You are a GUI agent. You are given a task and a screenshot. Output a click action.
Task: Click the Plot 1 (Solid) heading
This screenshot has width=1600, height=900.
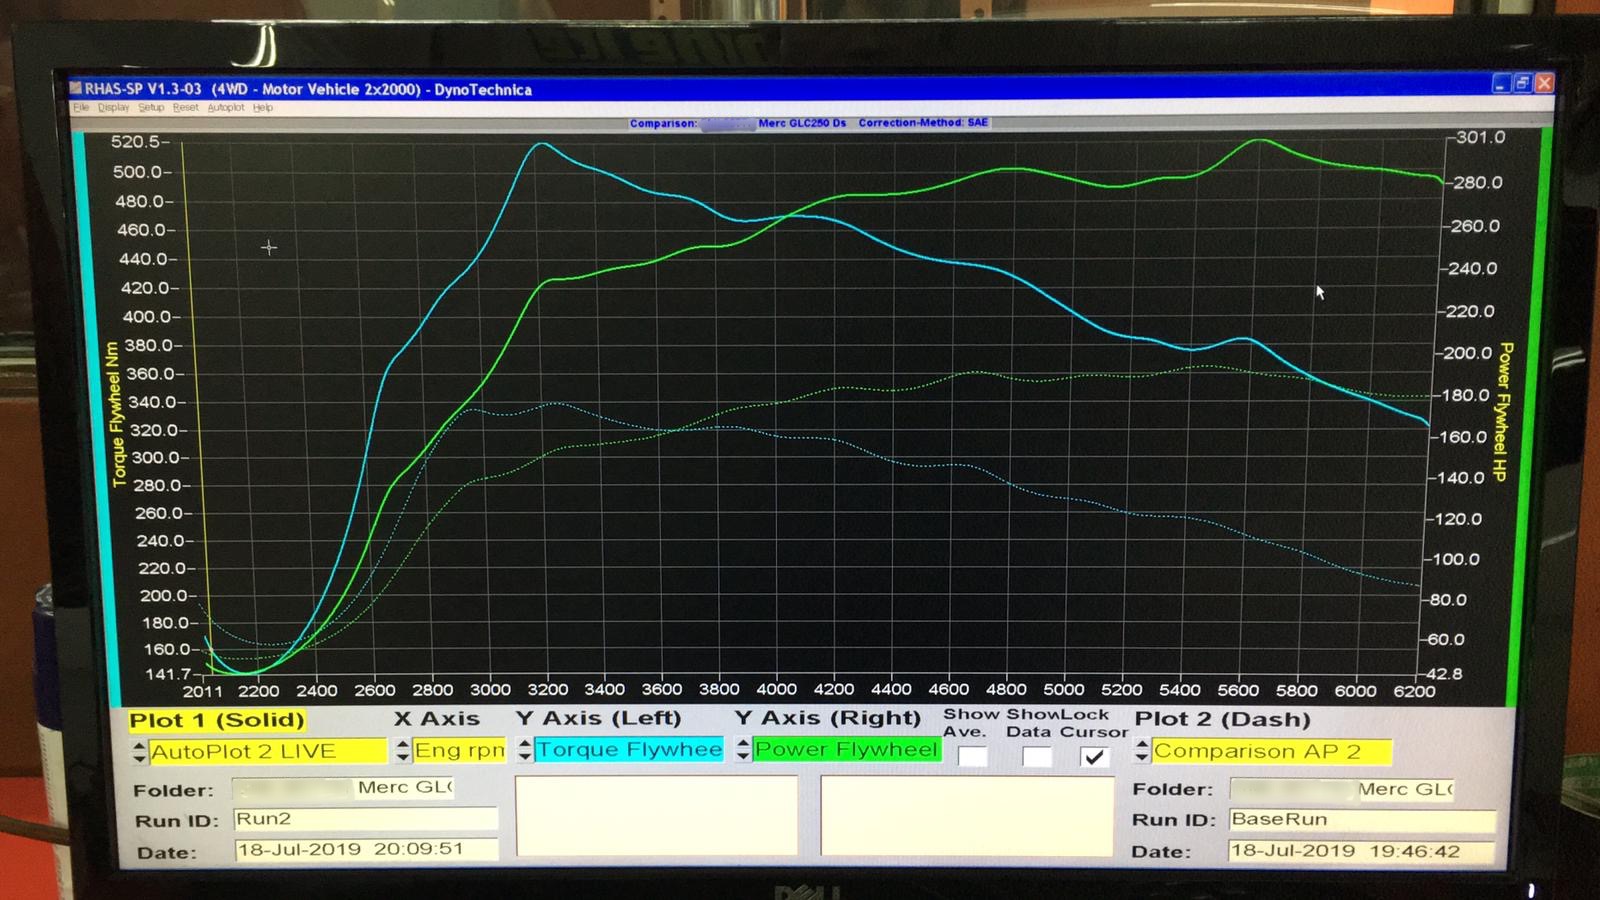pos(217,720)
